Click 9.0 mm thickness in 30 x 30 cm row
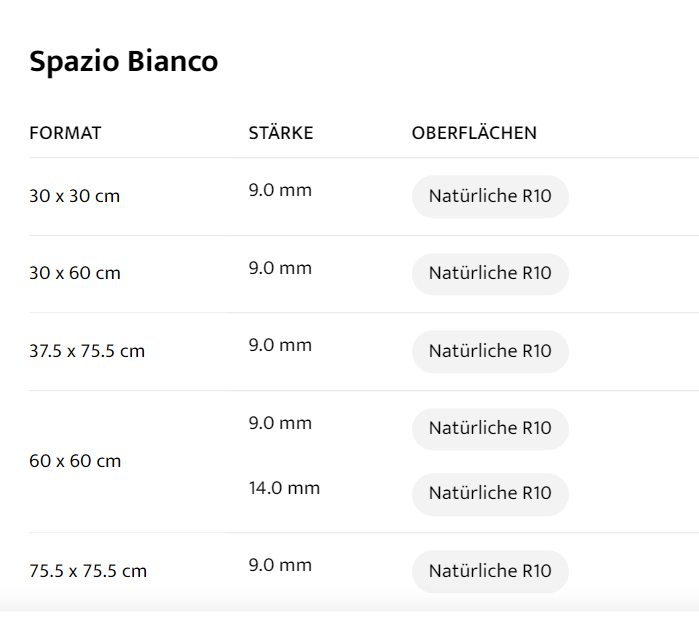This screenshot has height=622, width=699. (280, 190)
